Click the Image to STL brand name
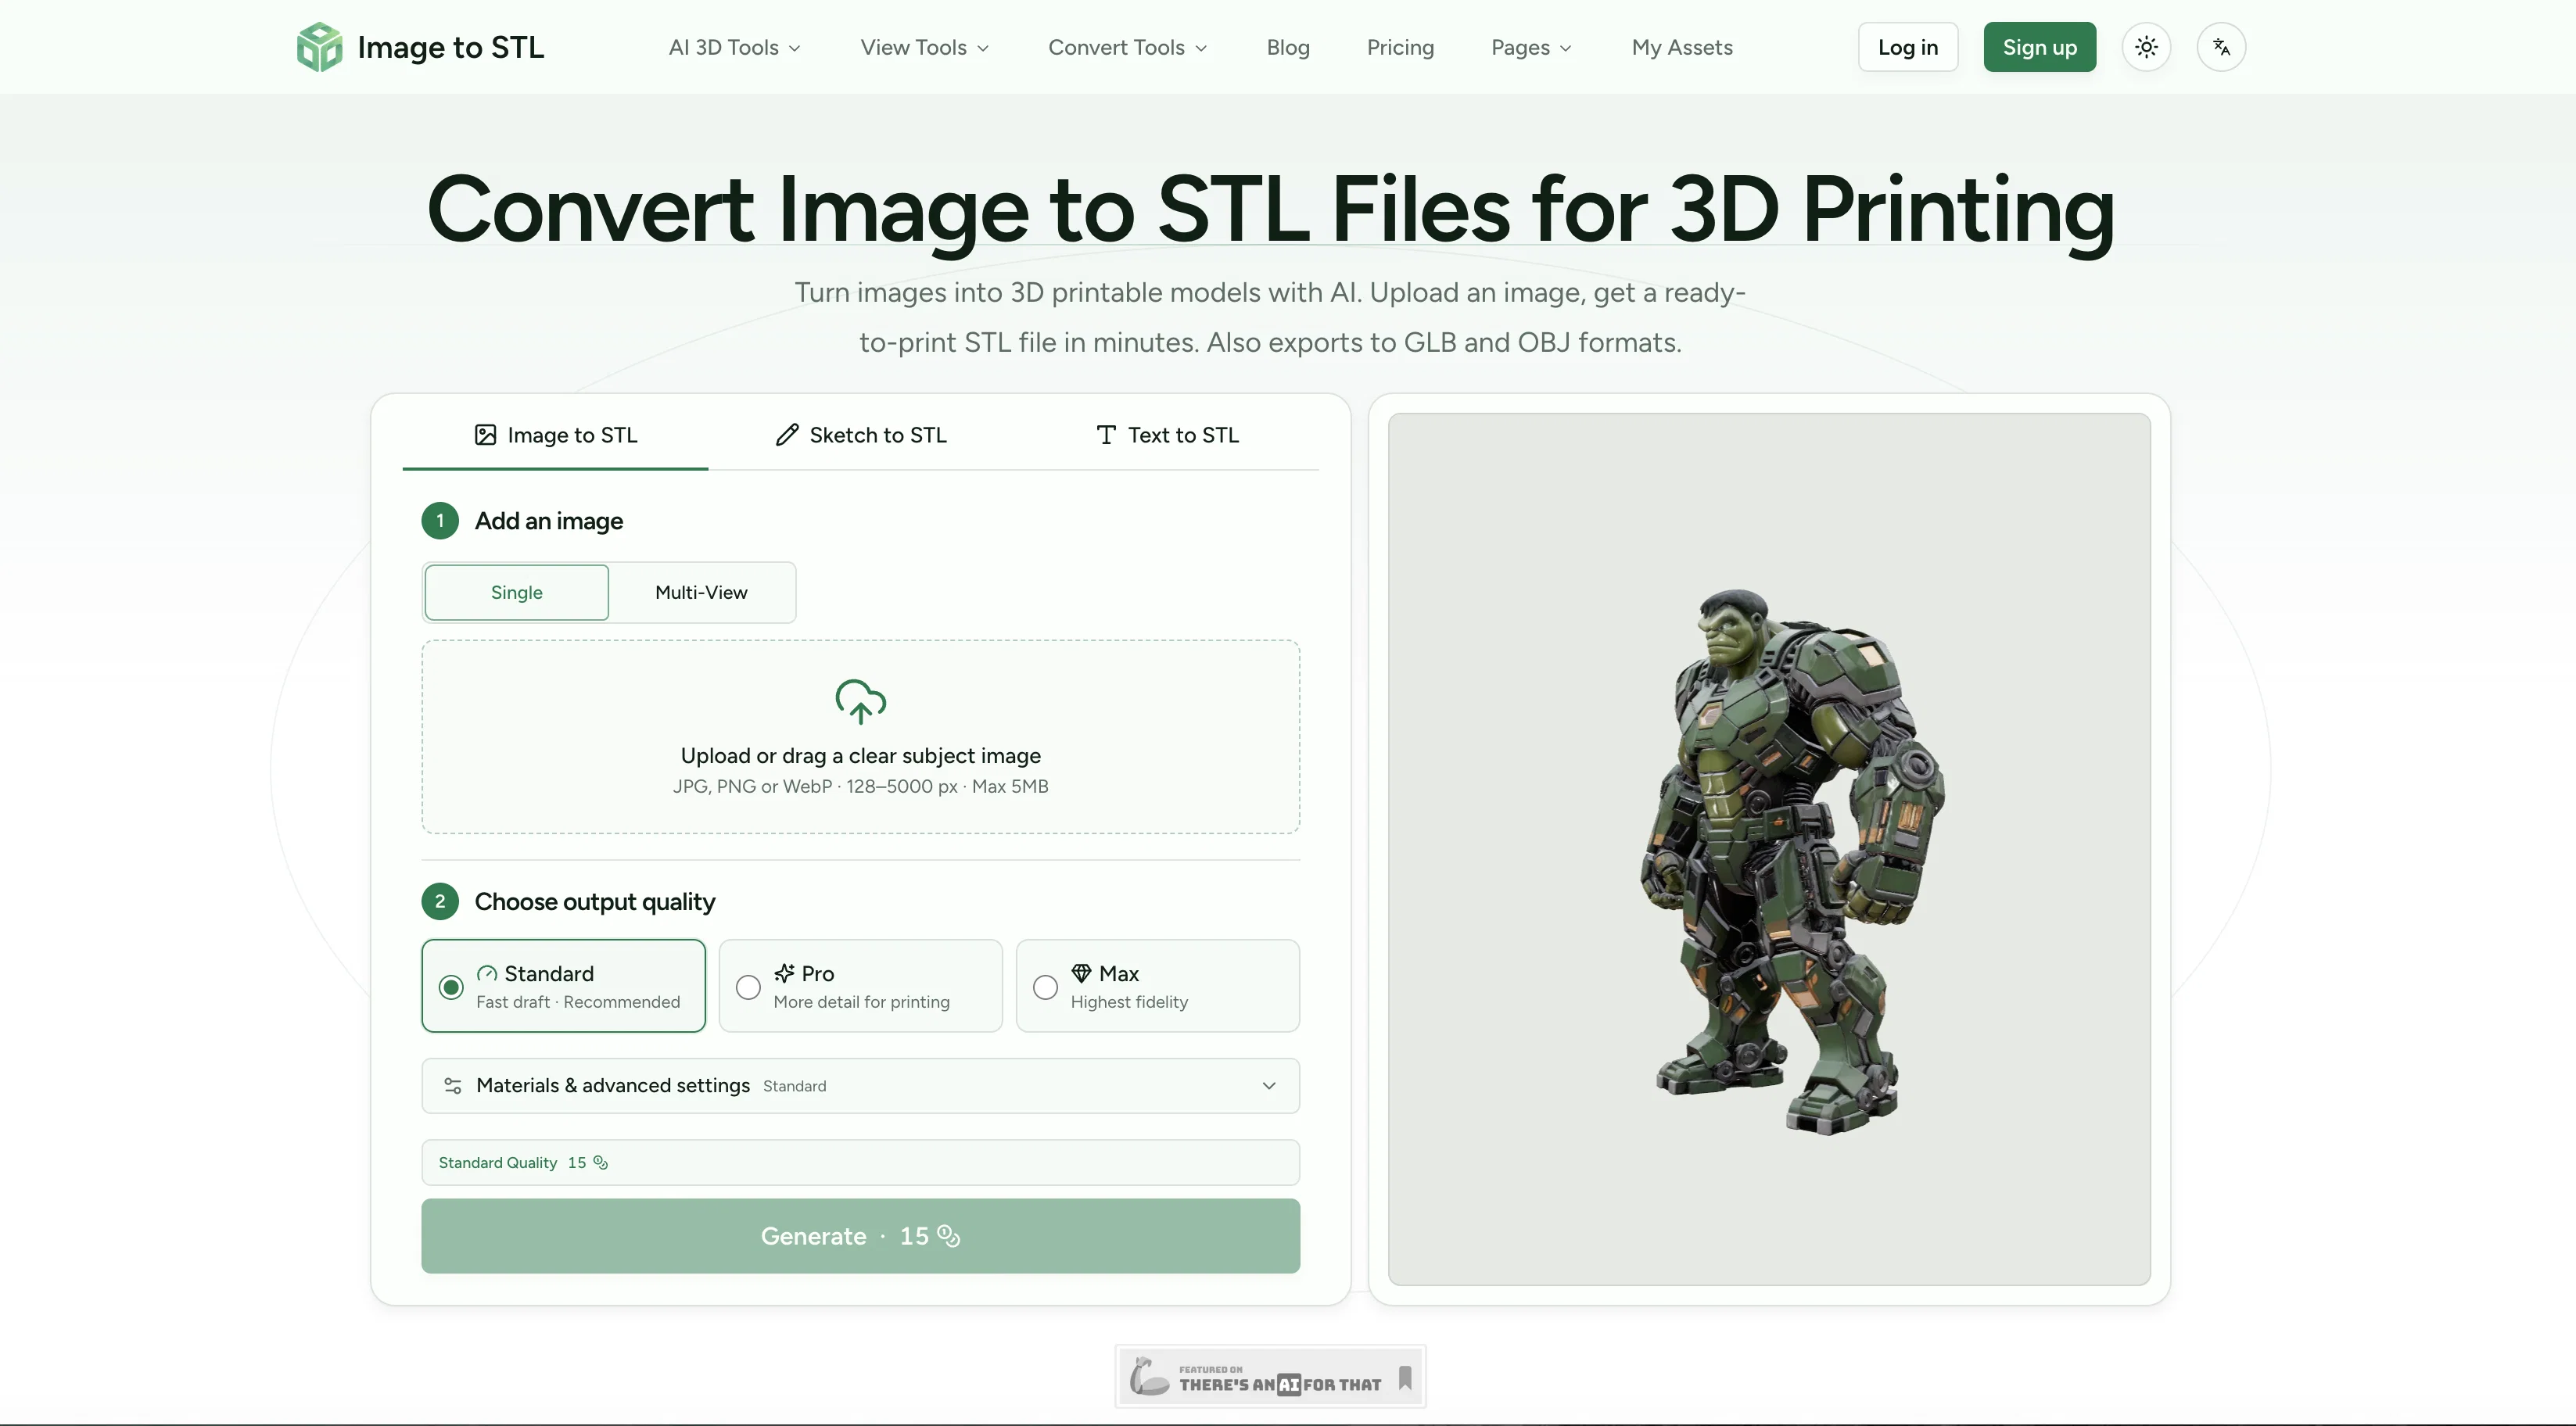 tap(451, 47)
